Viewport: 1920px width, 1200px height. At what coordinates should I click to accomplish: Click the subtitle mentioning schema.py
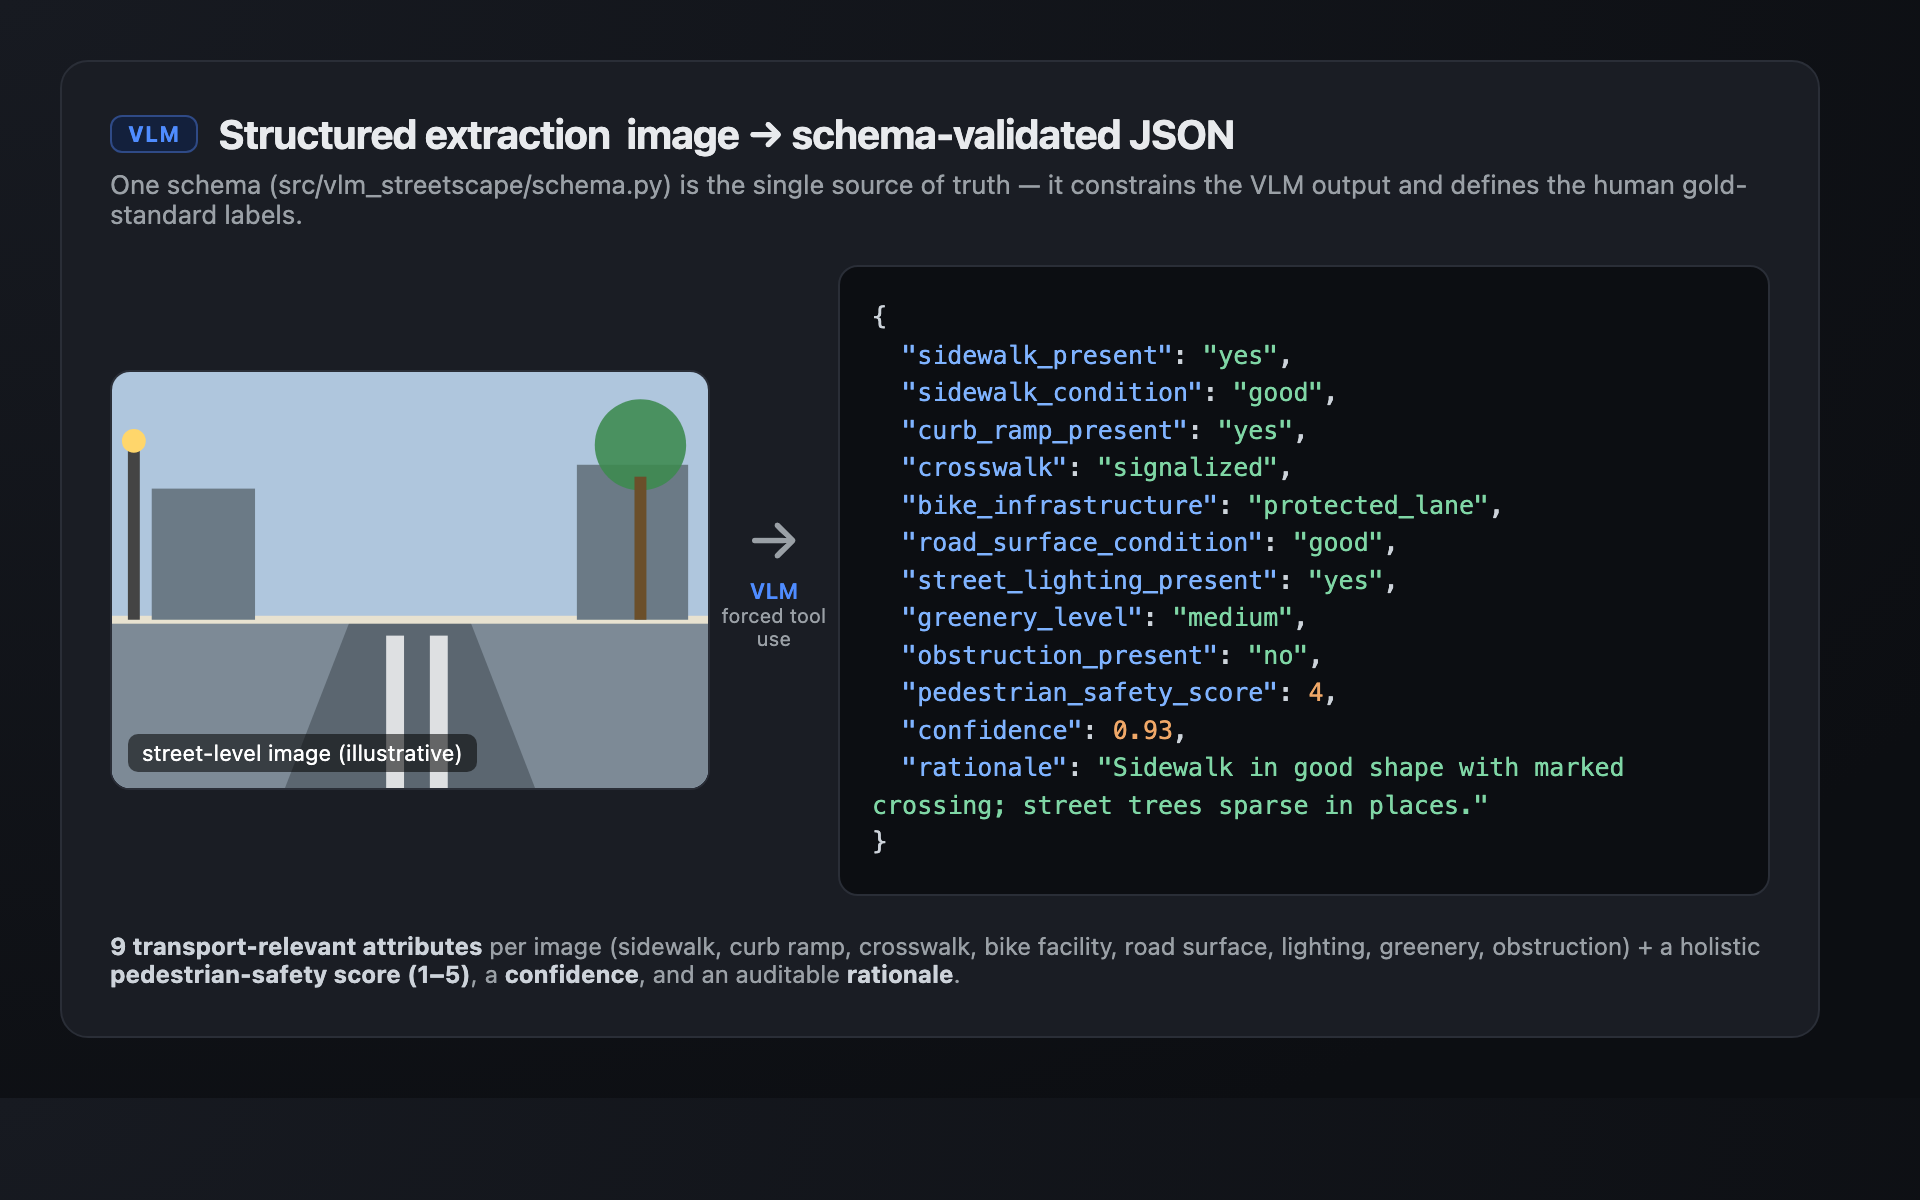coord(928,200)
